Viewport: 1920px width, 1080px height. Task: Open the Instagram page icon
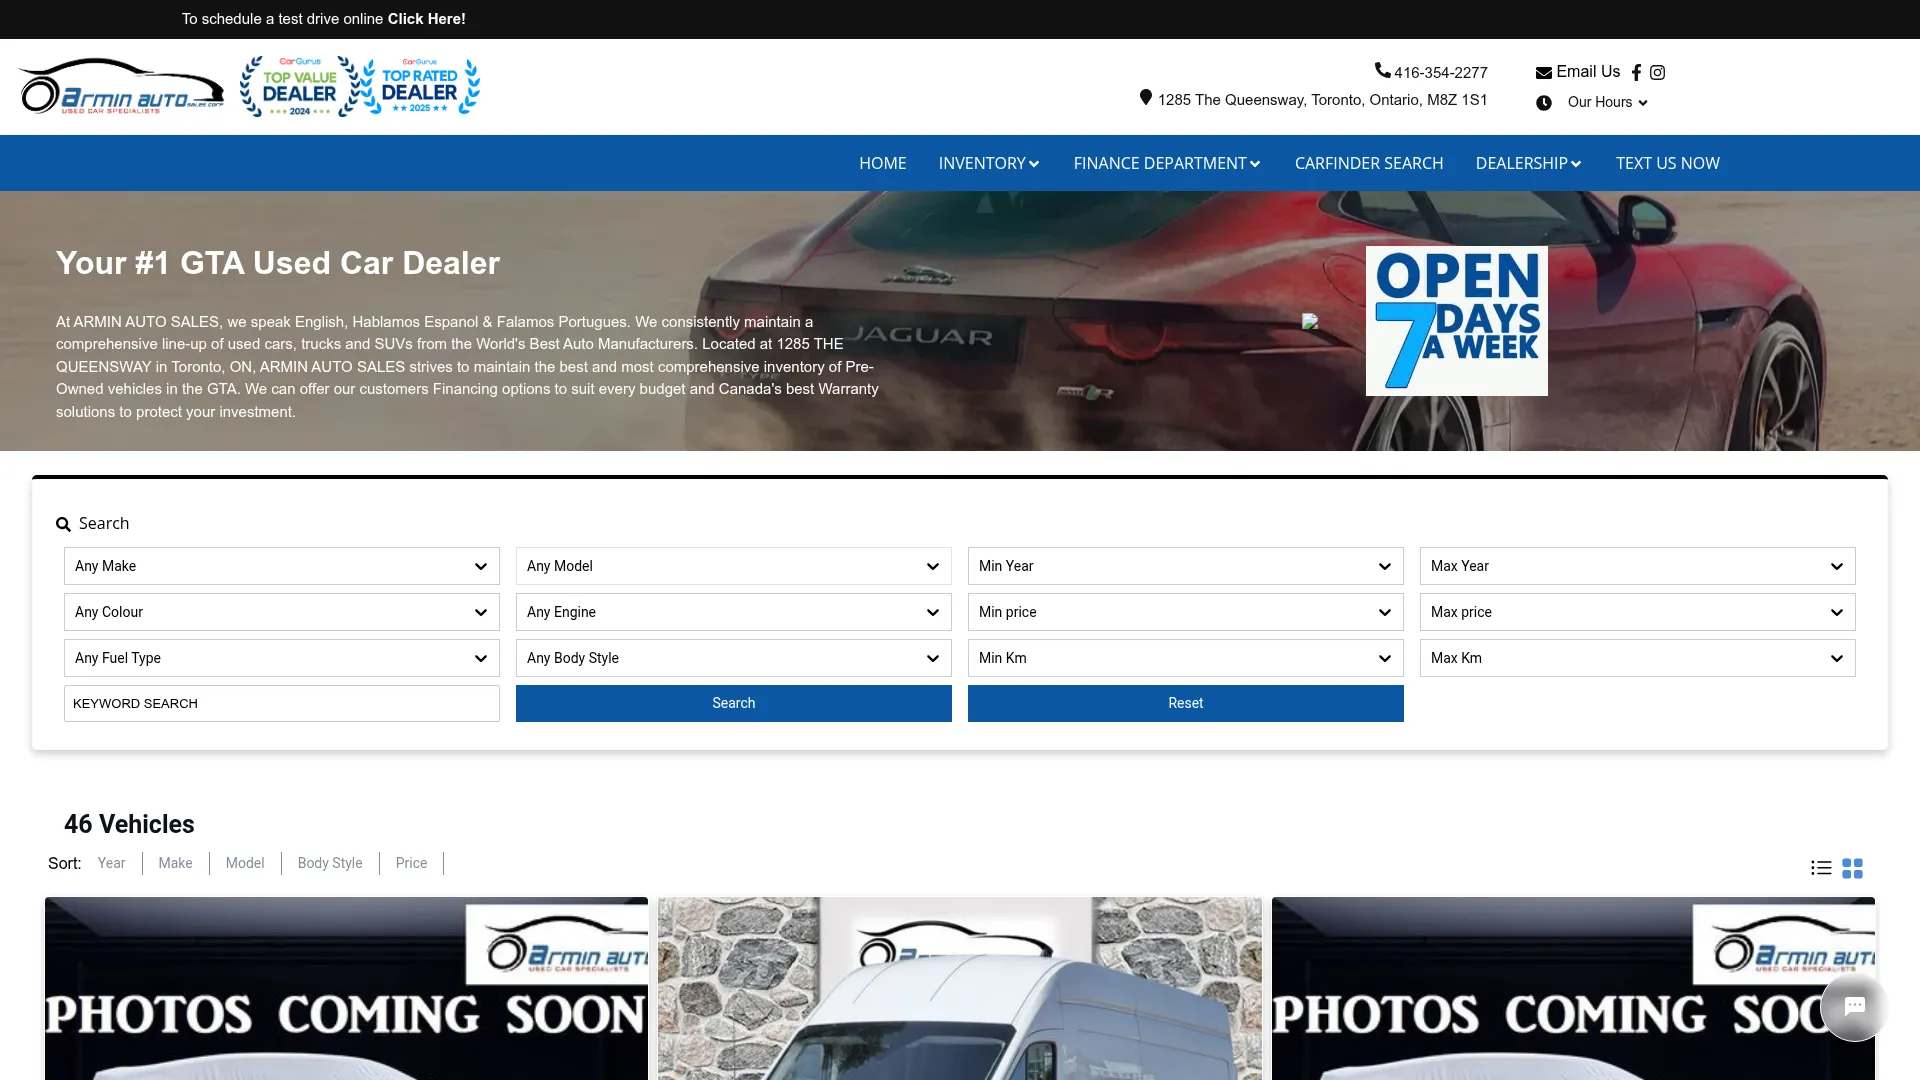[x=1657, y=72]
